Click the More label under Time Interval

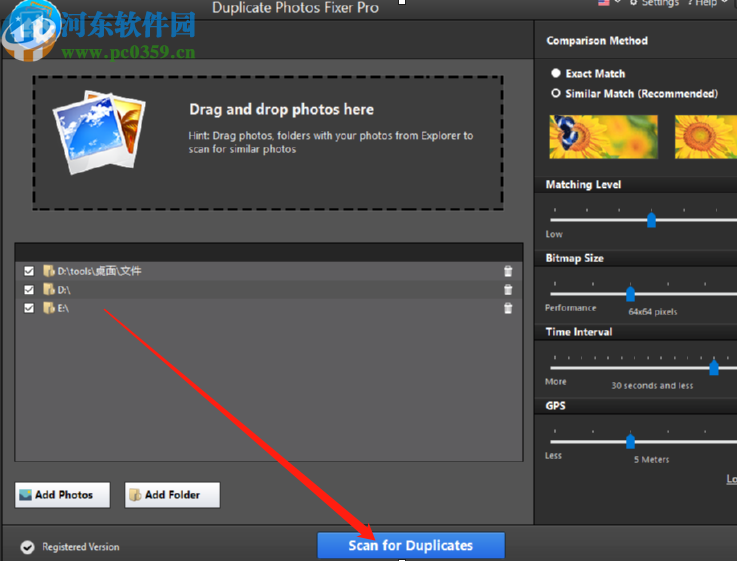(x=556, y=382)
